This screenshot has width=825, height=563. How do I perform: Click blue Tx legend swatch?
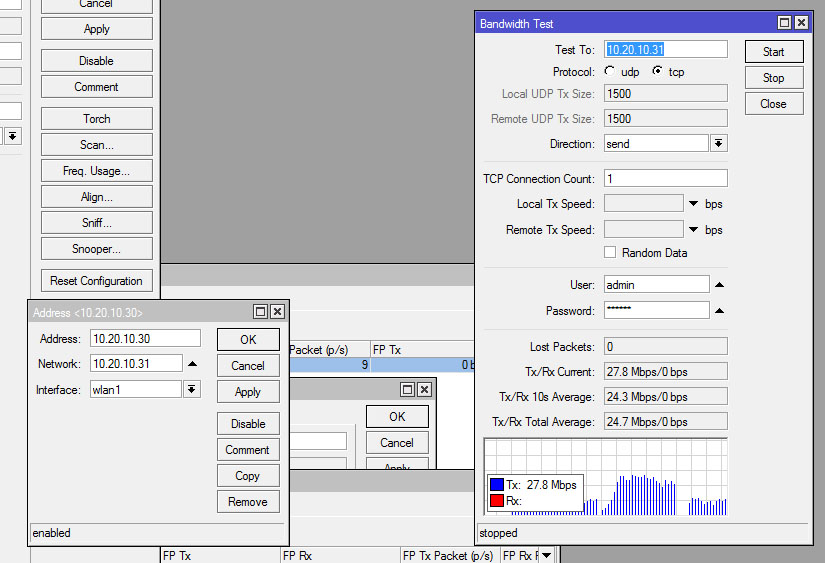click(497, 484)
